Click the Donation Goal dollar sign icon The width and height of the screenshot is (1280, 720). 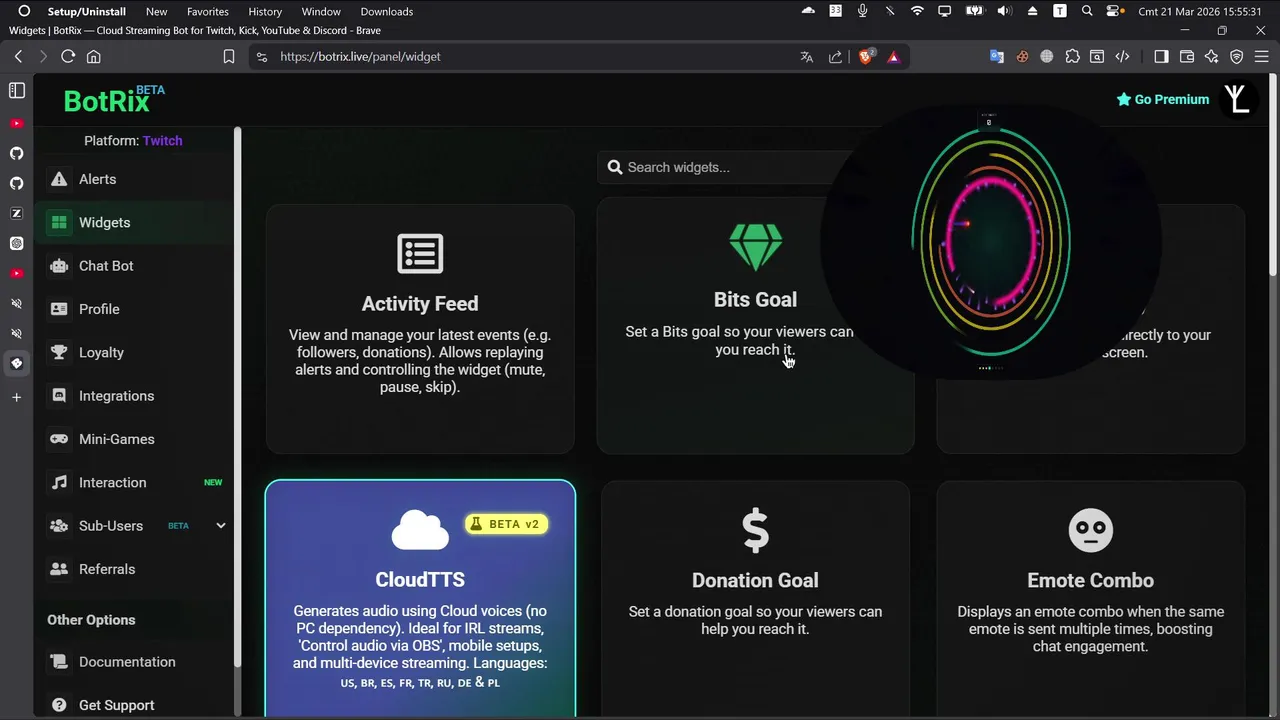(x=755, y=530)
